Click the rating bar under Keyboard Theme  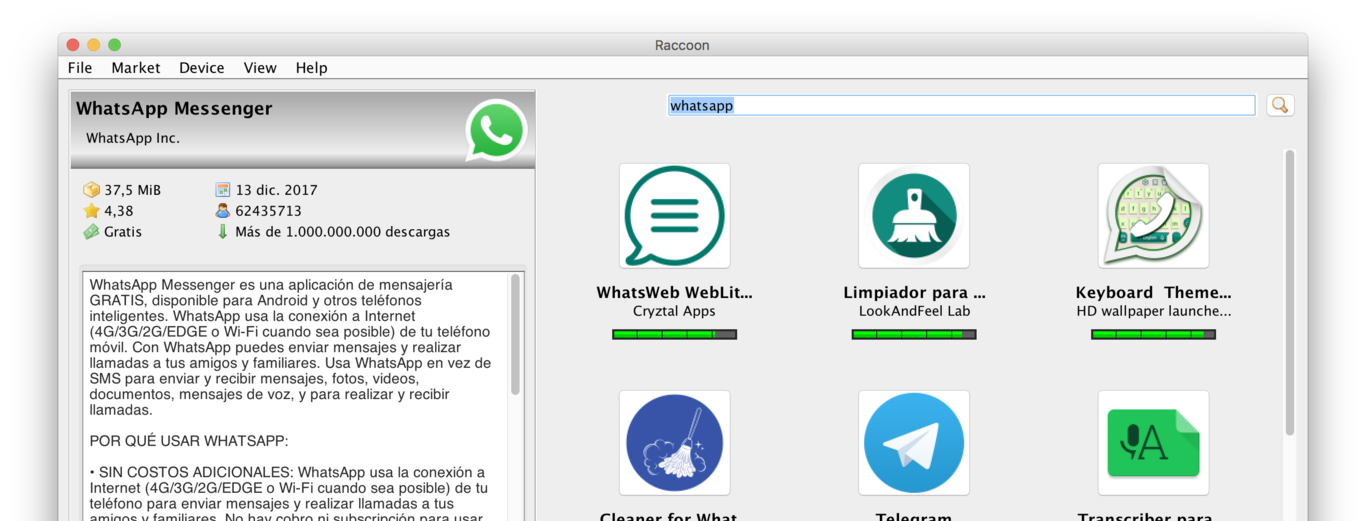point(1153,334)
